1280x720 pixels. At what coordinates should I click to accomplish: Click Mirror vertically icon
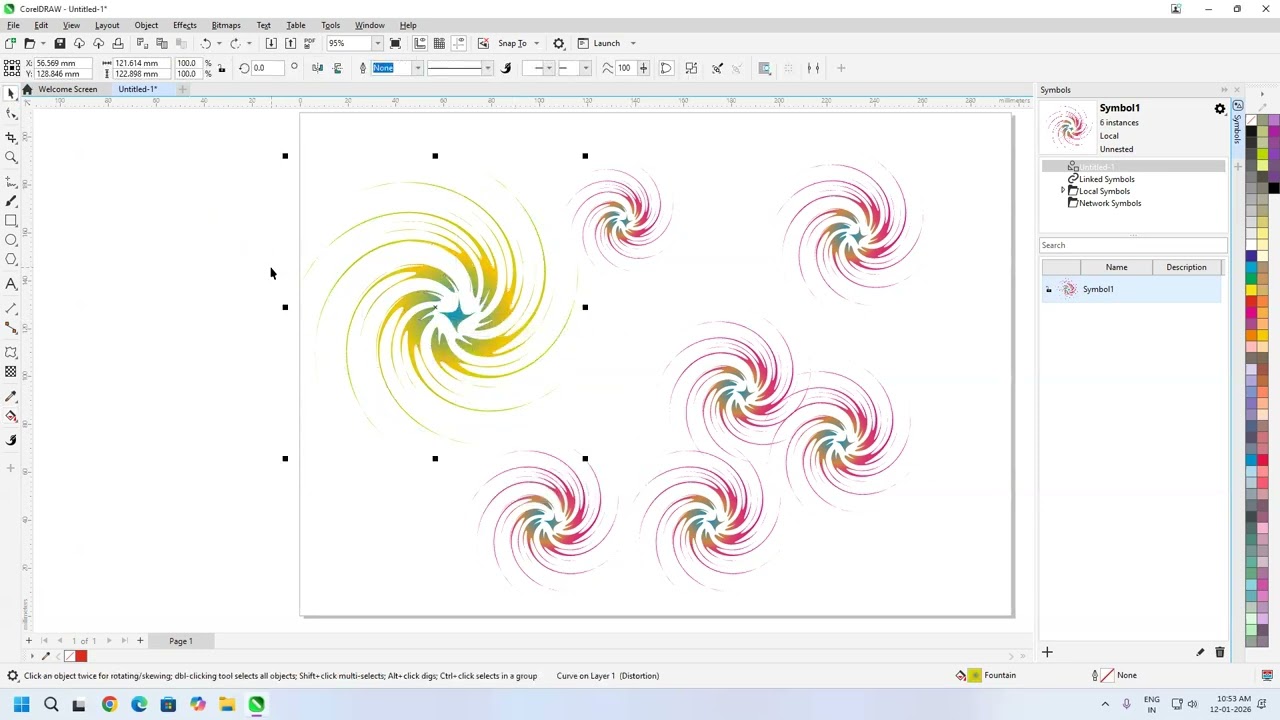point(337,68)
